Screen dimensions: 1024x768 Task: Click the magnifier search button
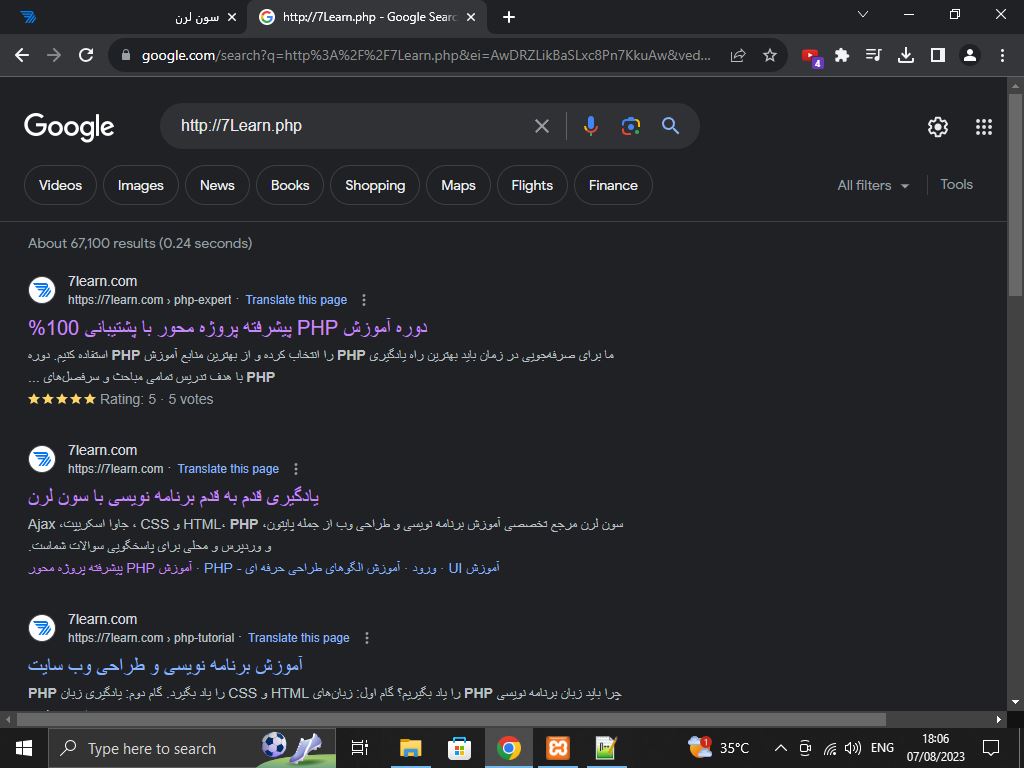click(x=671, y=126)
